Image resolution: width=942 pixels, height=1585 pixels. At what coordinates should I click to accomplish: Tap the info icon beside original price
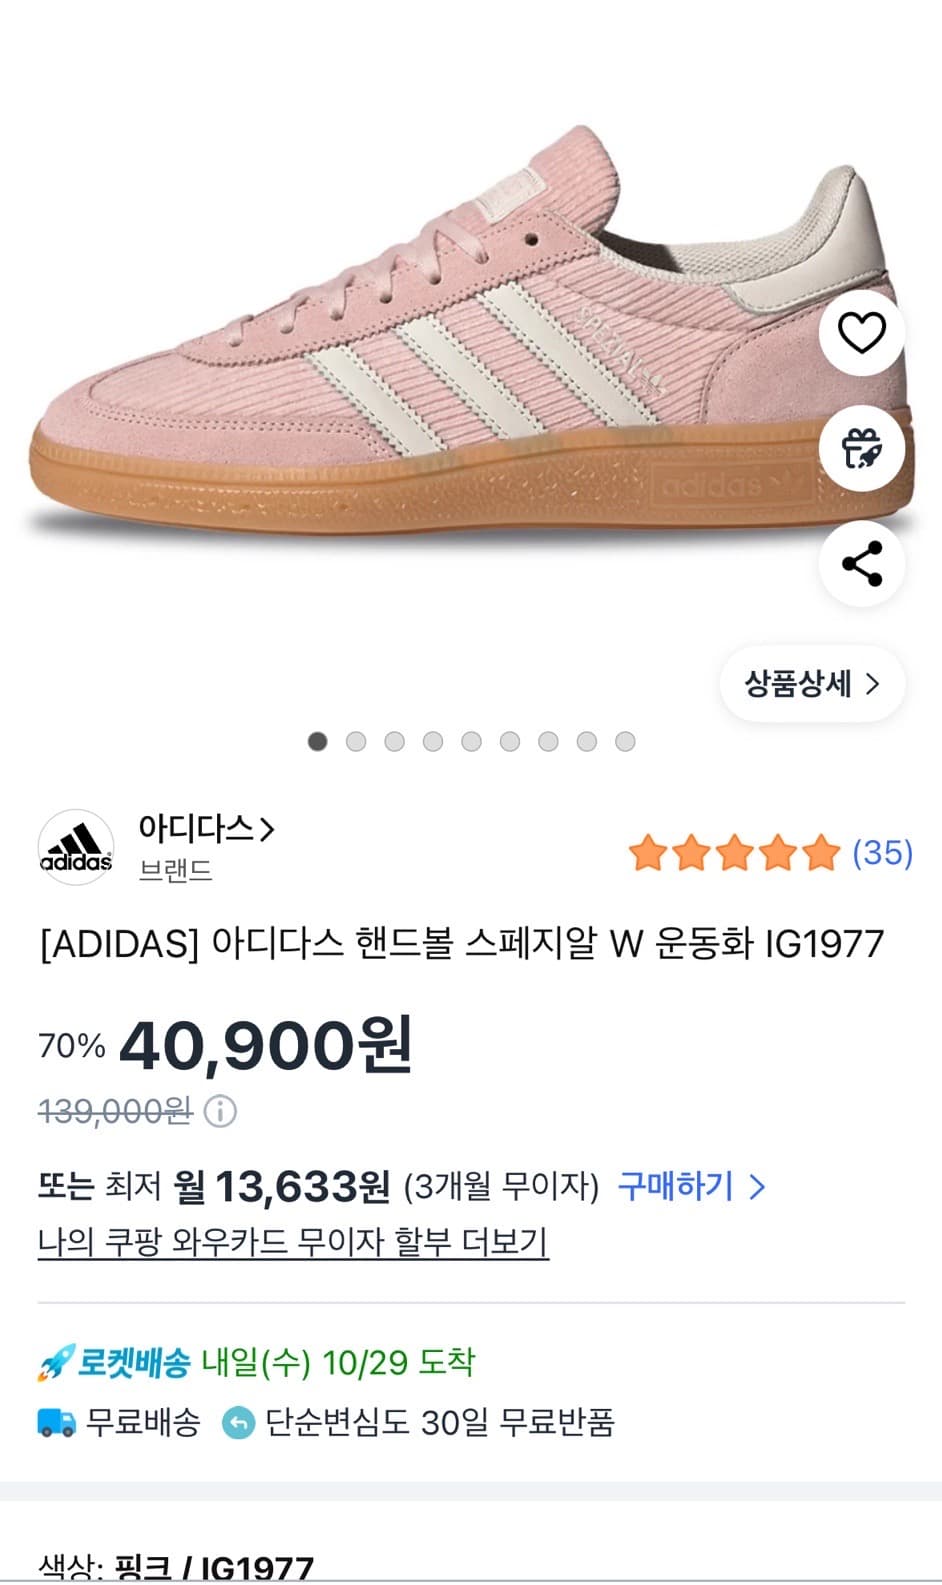[x=220, y=1111]
